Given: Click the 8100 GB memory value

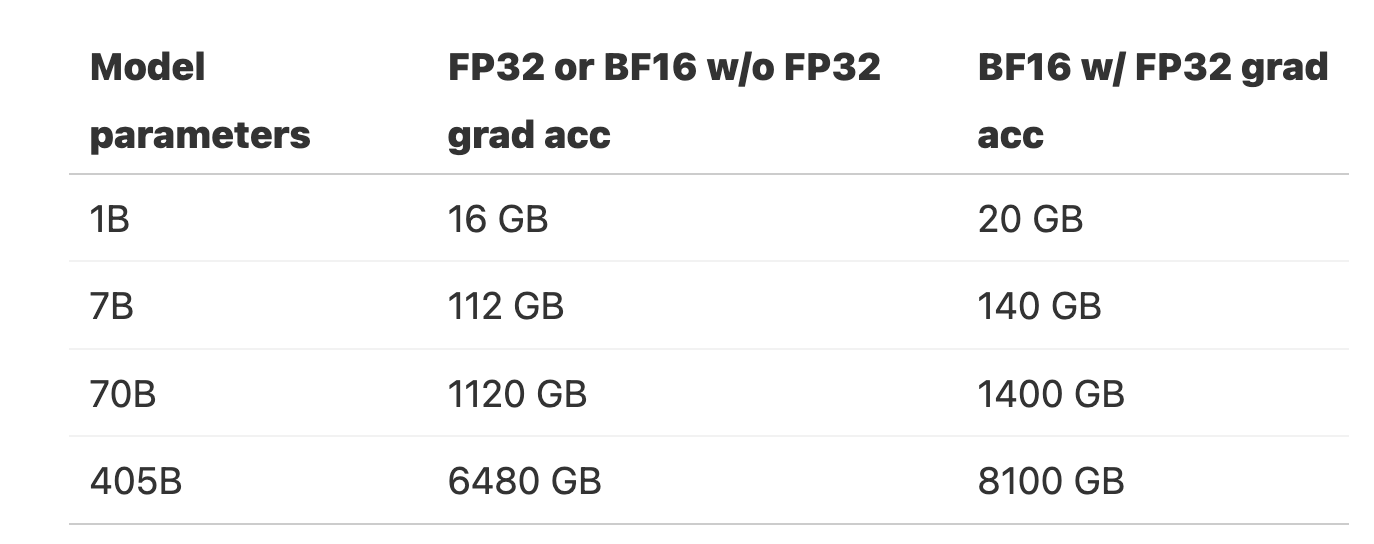Looking at the screenshot, I should click(1051, 481).
